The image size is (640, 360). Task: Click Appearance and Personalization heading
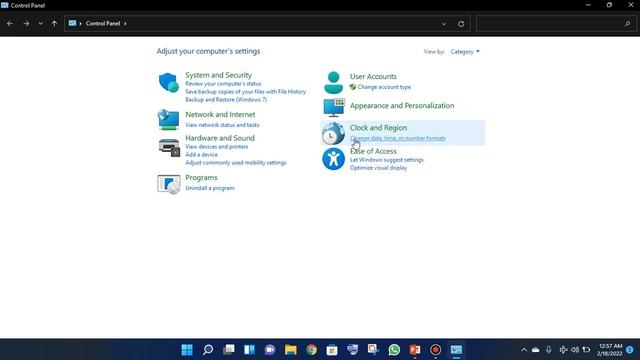402,106
